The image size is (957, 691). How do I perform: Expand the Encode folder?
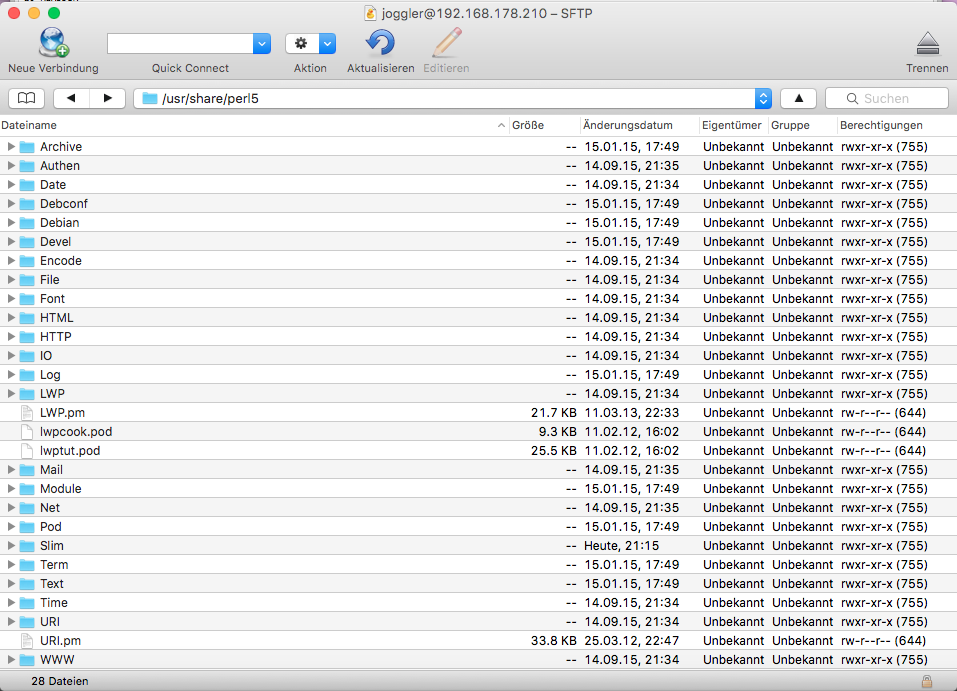(11, 261)
